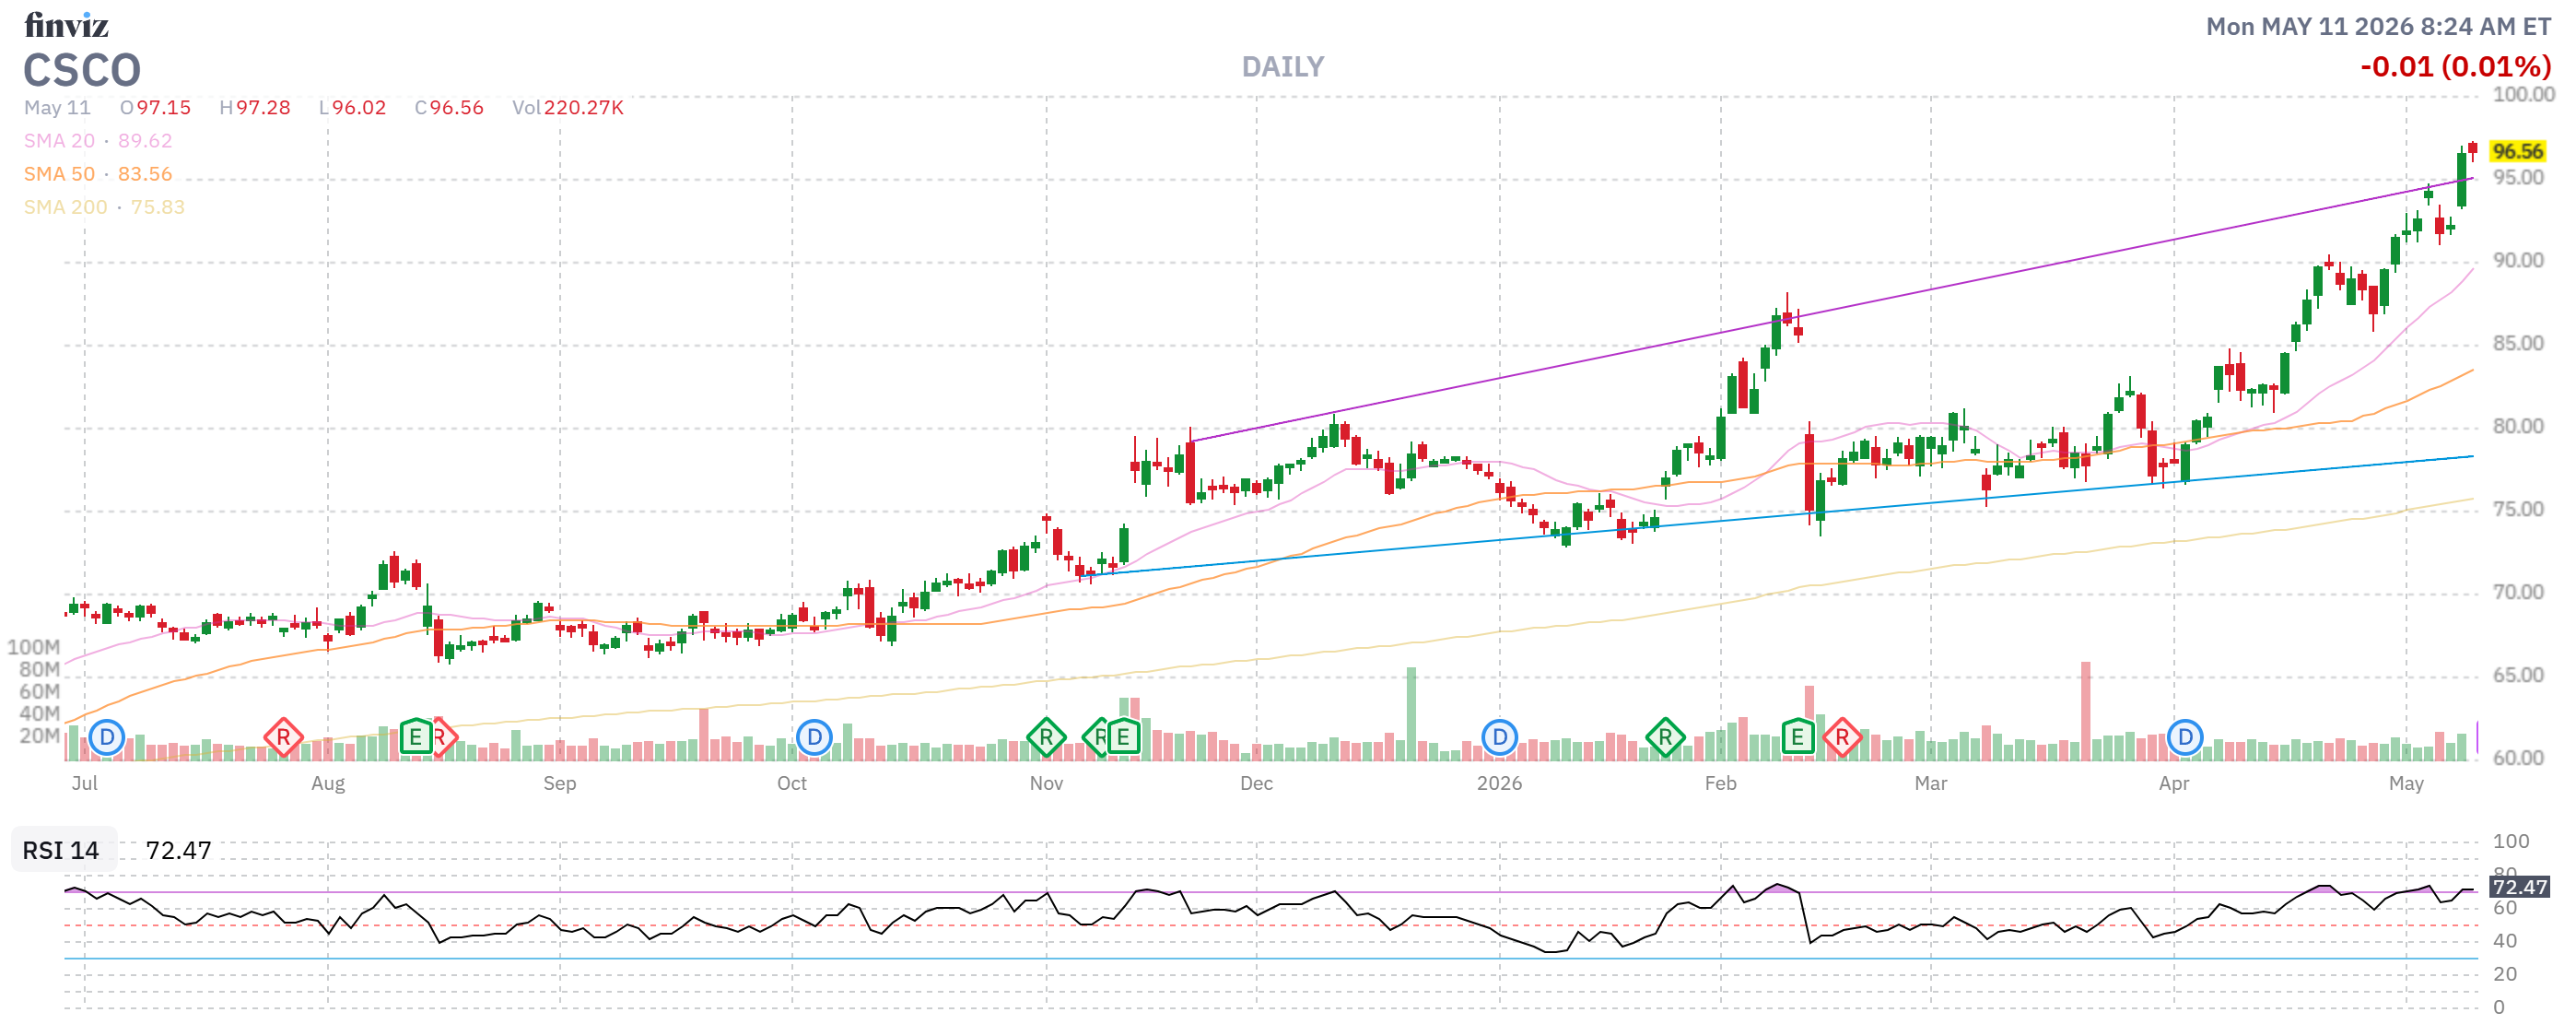
Task: Click the 90.00 price axis label
Action: (2518, 261)
